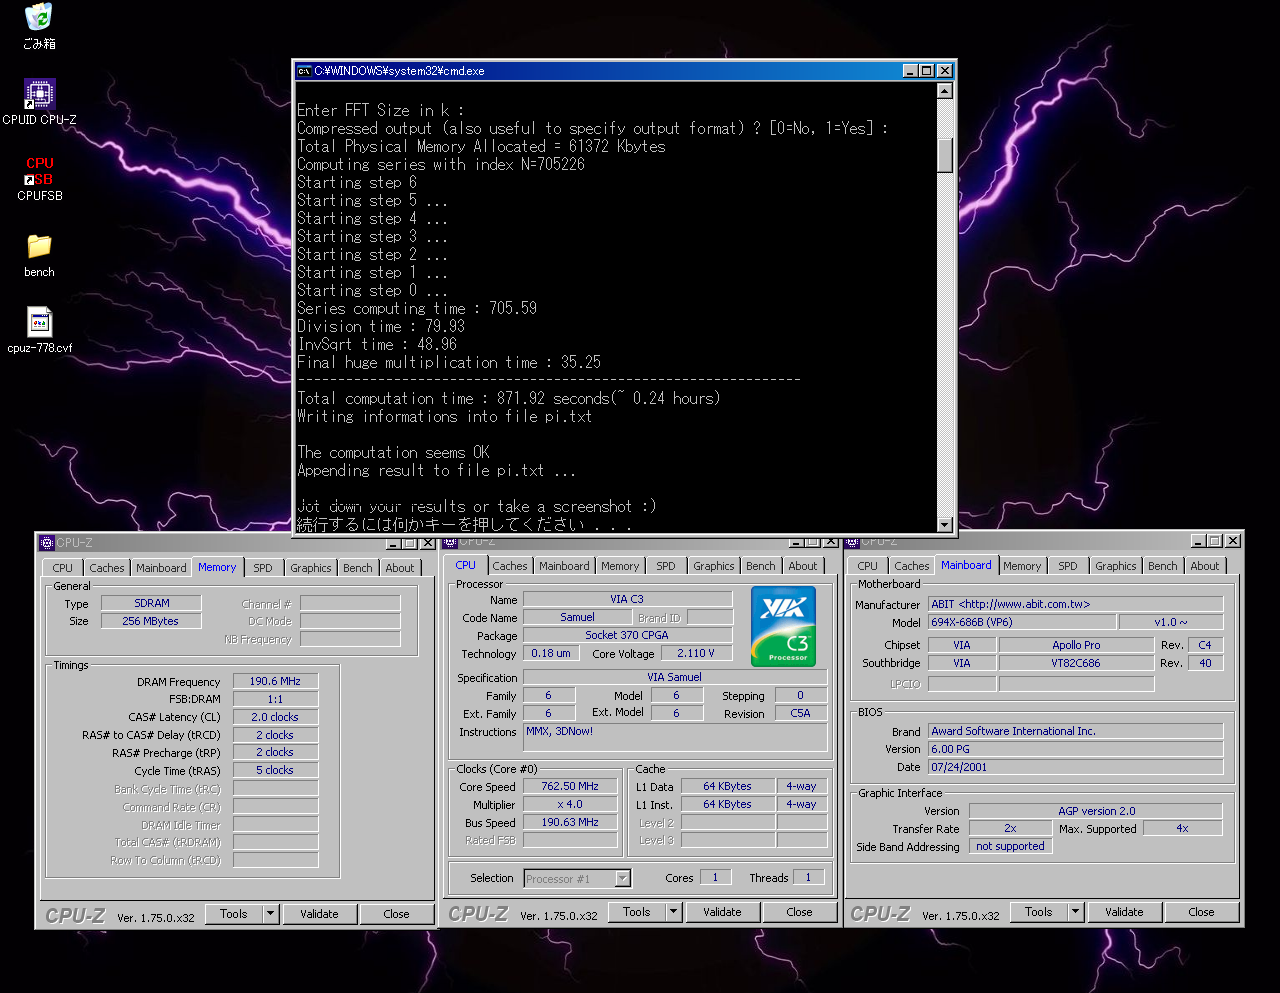Open Graphics tab in Memory window
The height and width of the screenshot is (993, 1280).
tap(310, 568)
